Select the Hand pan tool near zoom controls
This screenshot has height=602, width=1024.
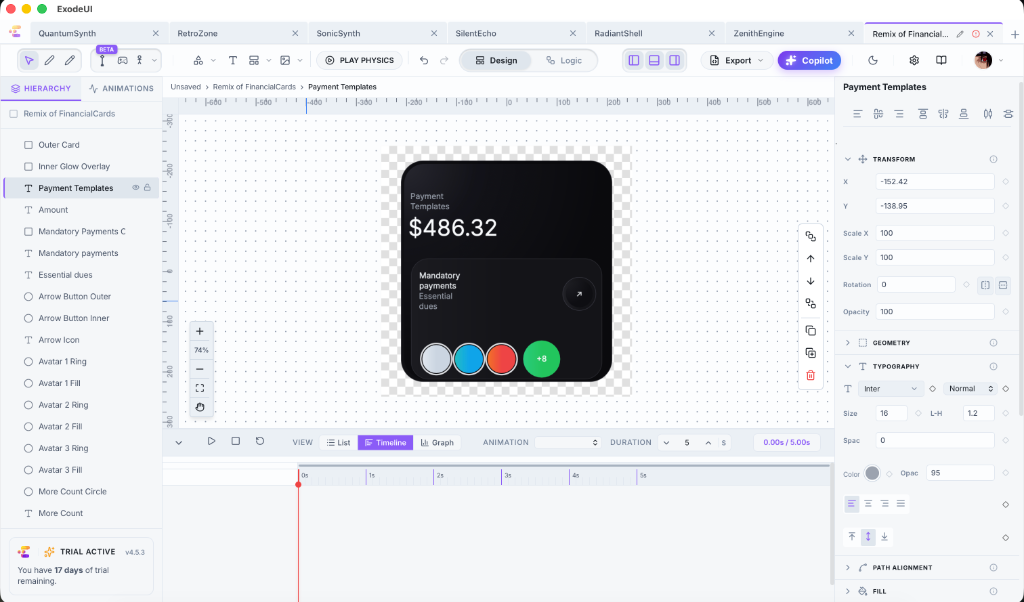(201, 407)
